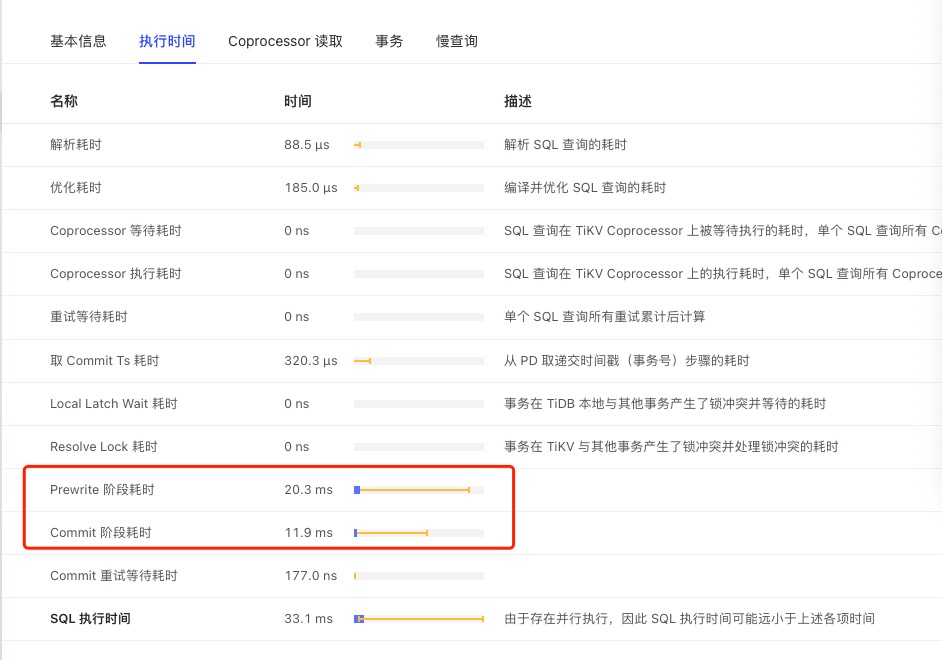Open the Coprocessor 读取 tab
942x660 pixels.
[285, 41]
